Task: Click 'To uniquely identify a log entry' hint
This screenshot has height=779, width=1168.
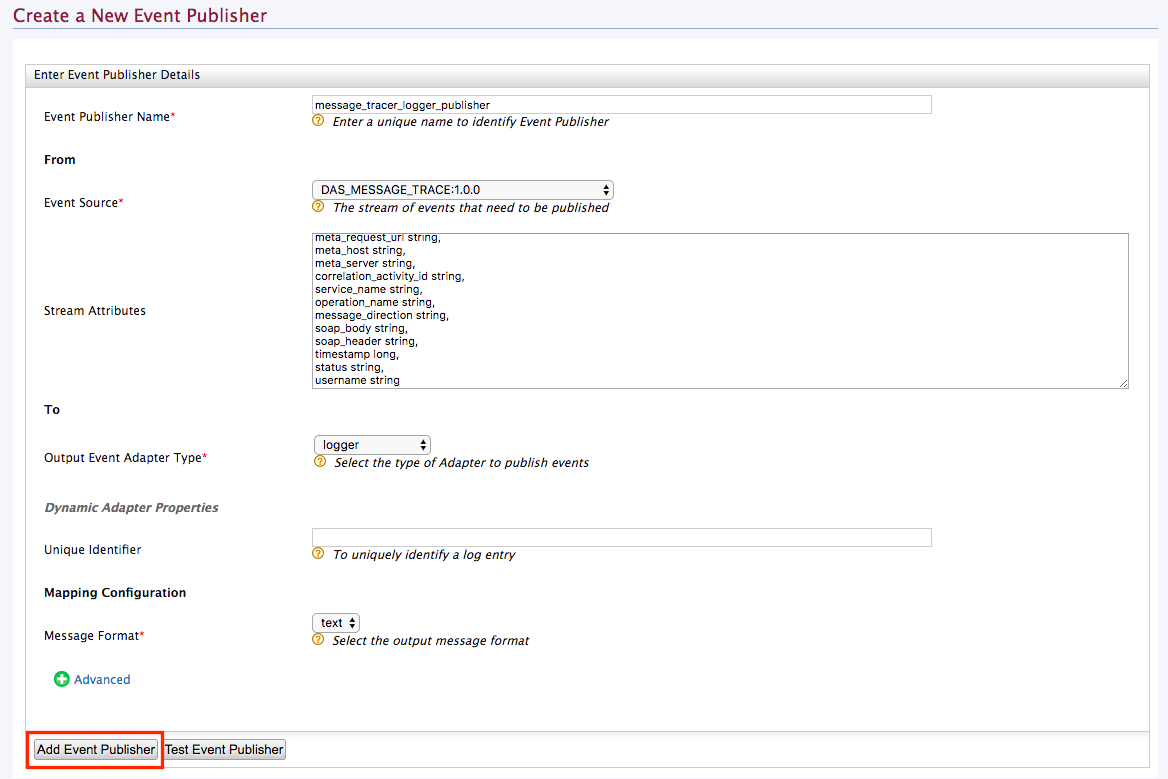Action: pyautogui.click(x=424, y=555)
